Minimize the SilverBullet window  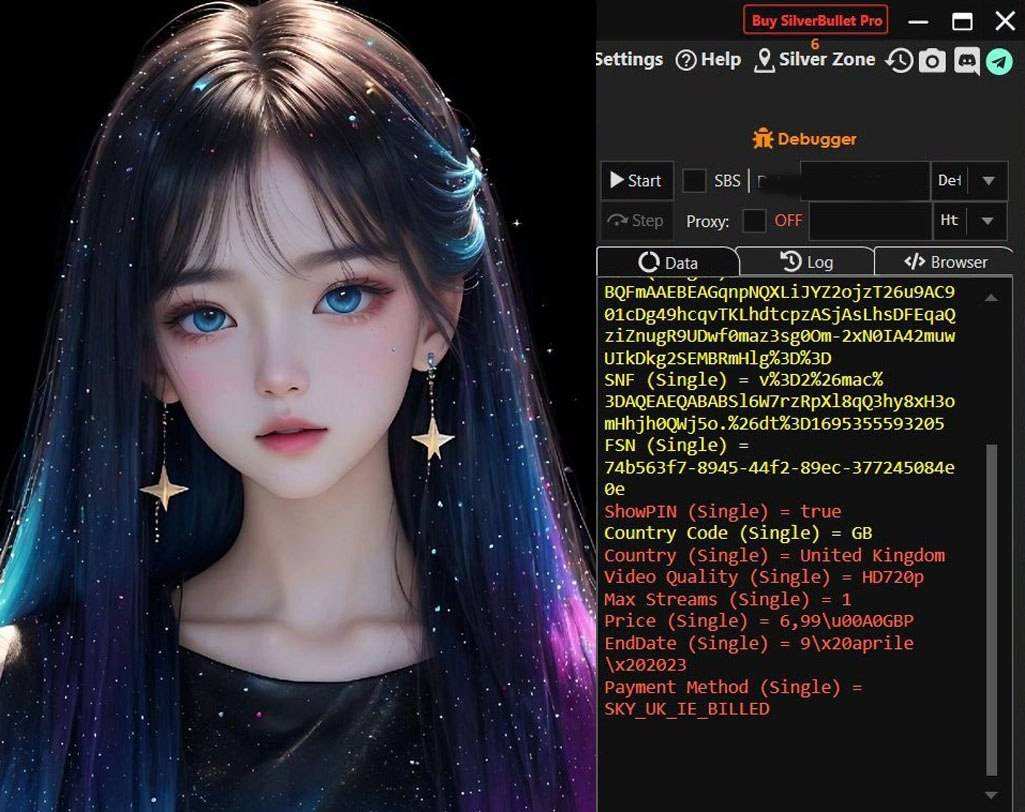[x=918, y=22]
